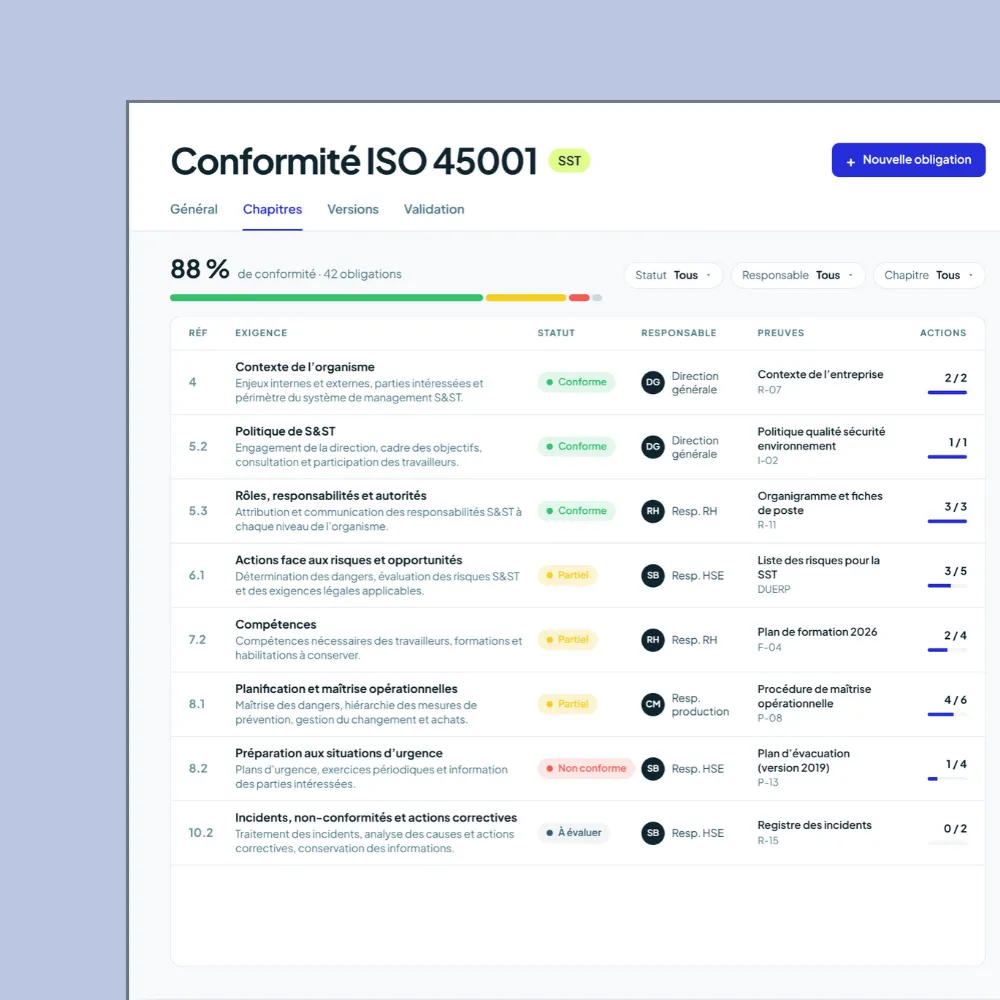Click the CM avatar for Resp. production
The image size is (1000, 1000).
(x=652, y=705)
